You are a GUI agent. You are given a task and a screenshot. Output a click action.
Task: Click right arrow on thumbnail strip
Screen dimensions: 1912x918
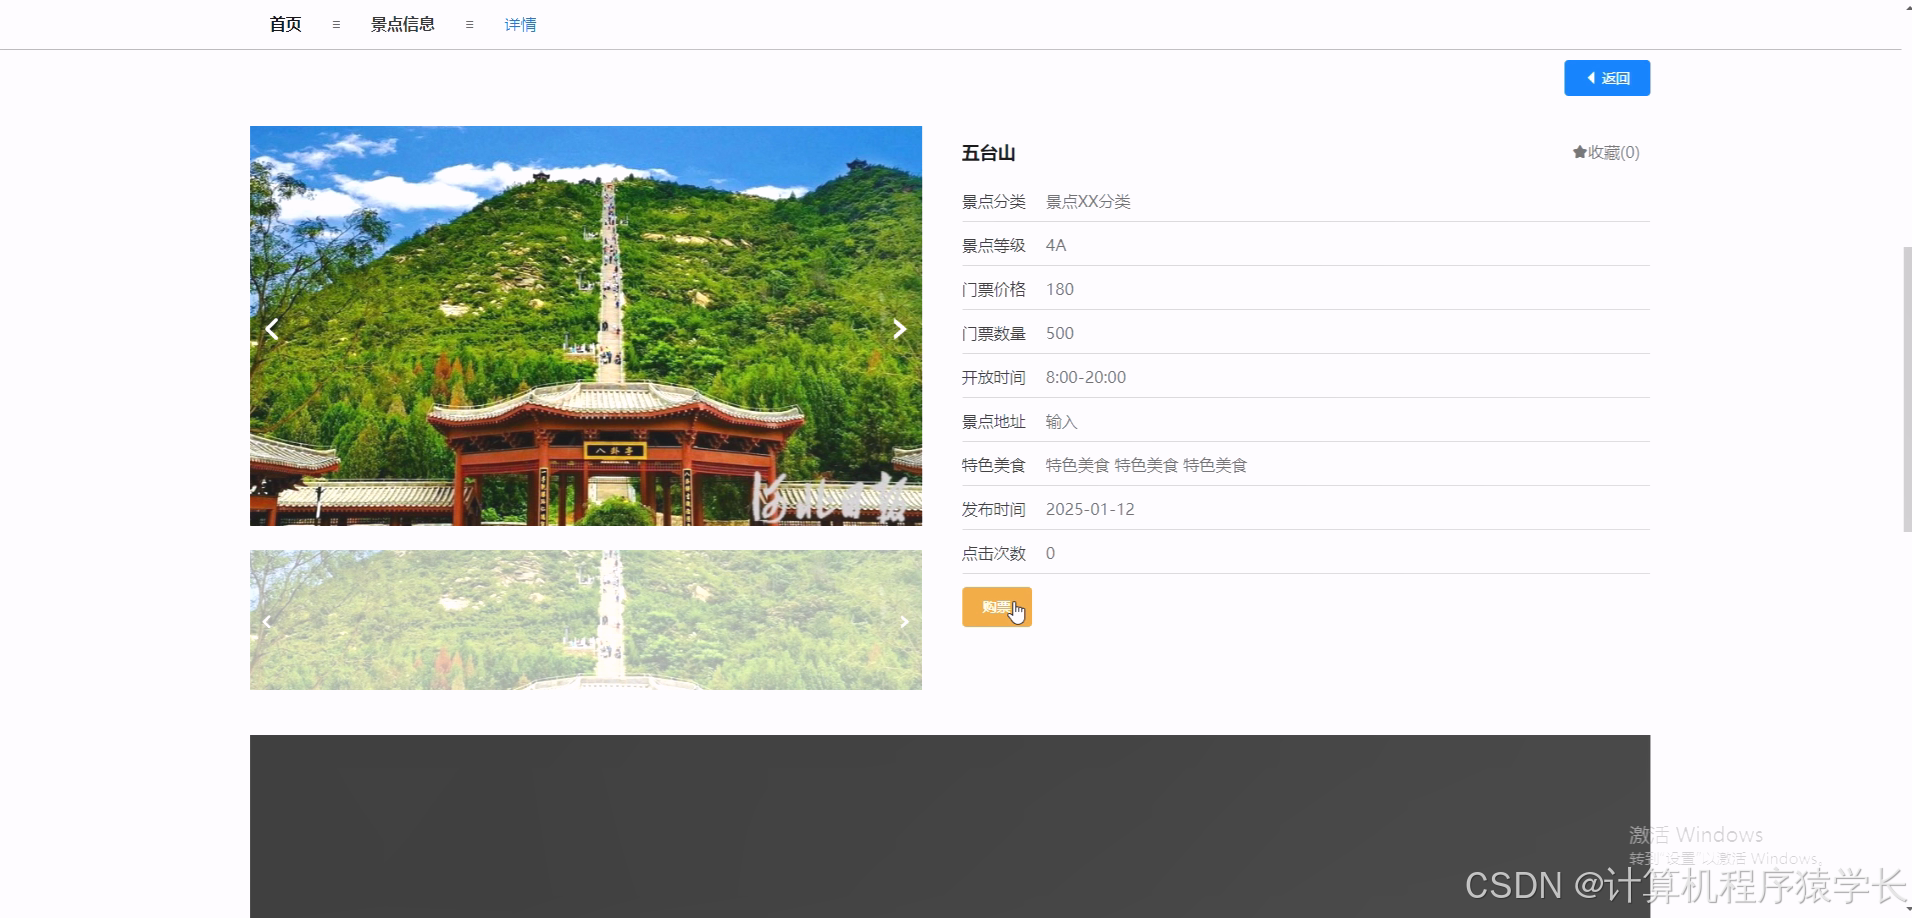[904, 621]
